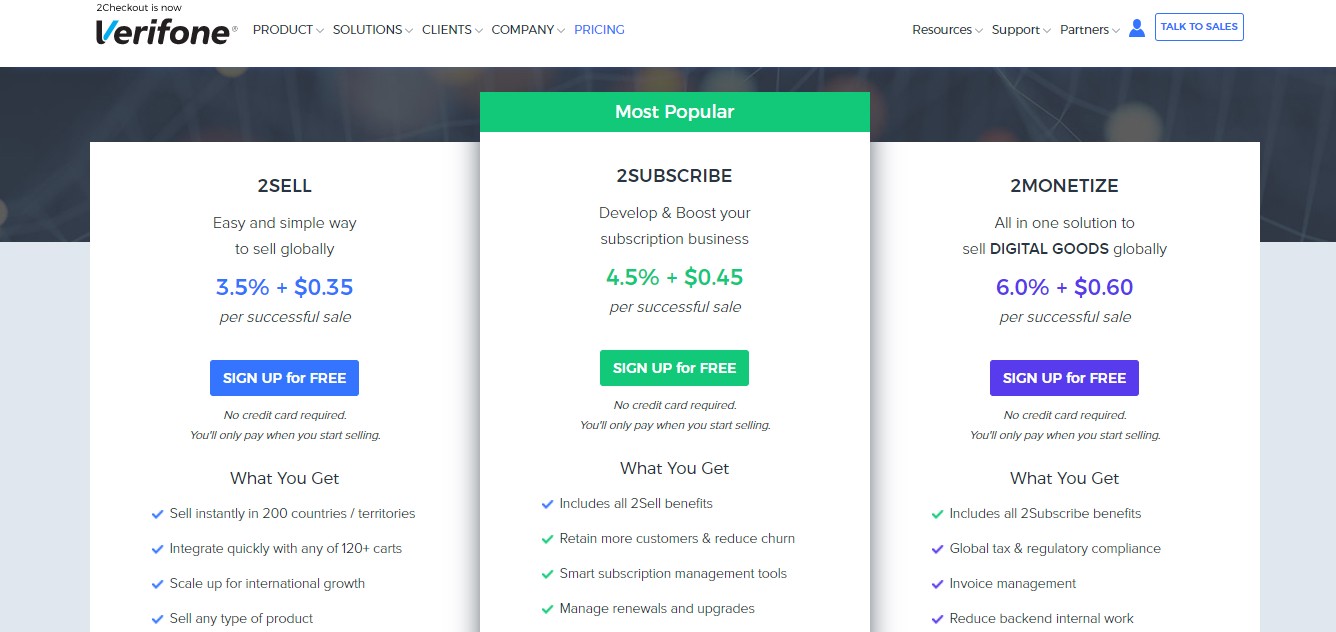1336x632 pixels.
Task: Sign up for free for 2SUBSCRIBE
Action: pyautogui.click(x=674, y=368)
